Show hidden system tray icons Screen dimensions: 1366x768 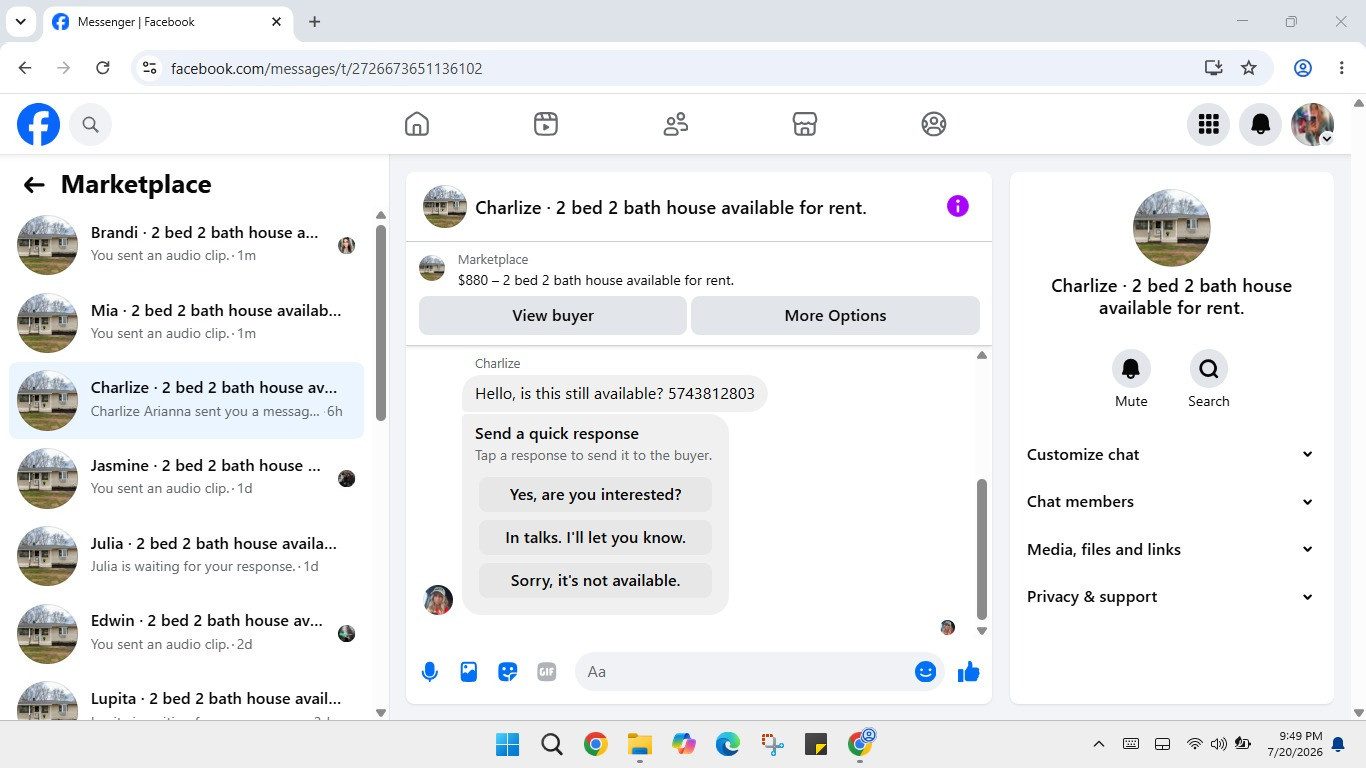tap(1098, 744)
